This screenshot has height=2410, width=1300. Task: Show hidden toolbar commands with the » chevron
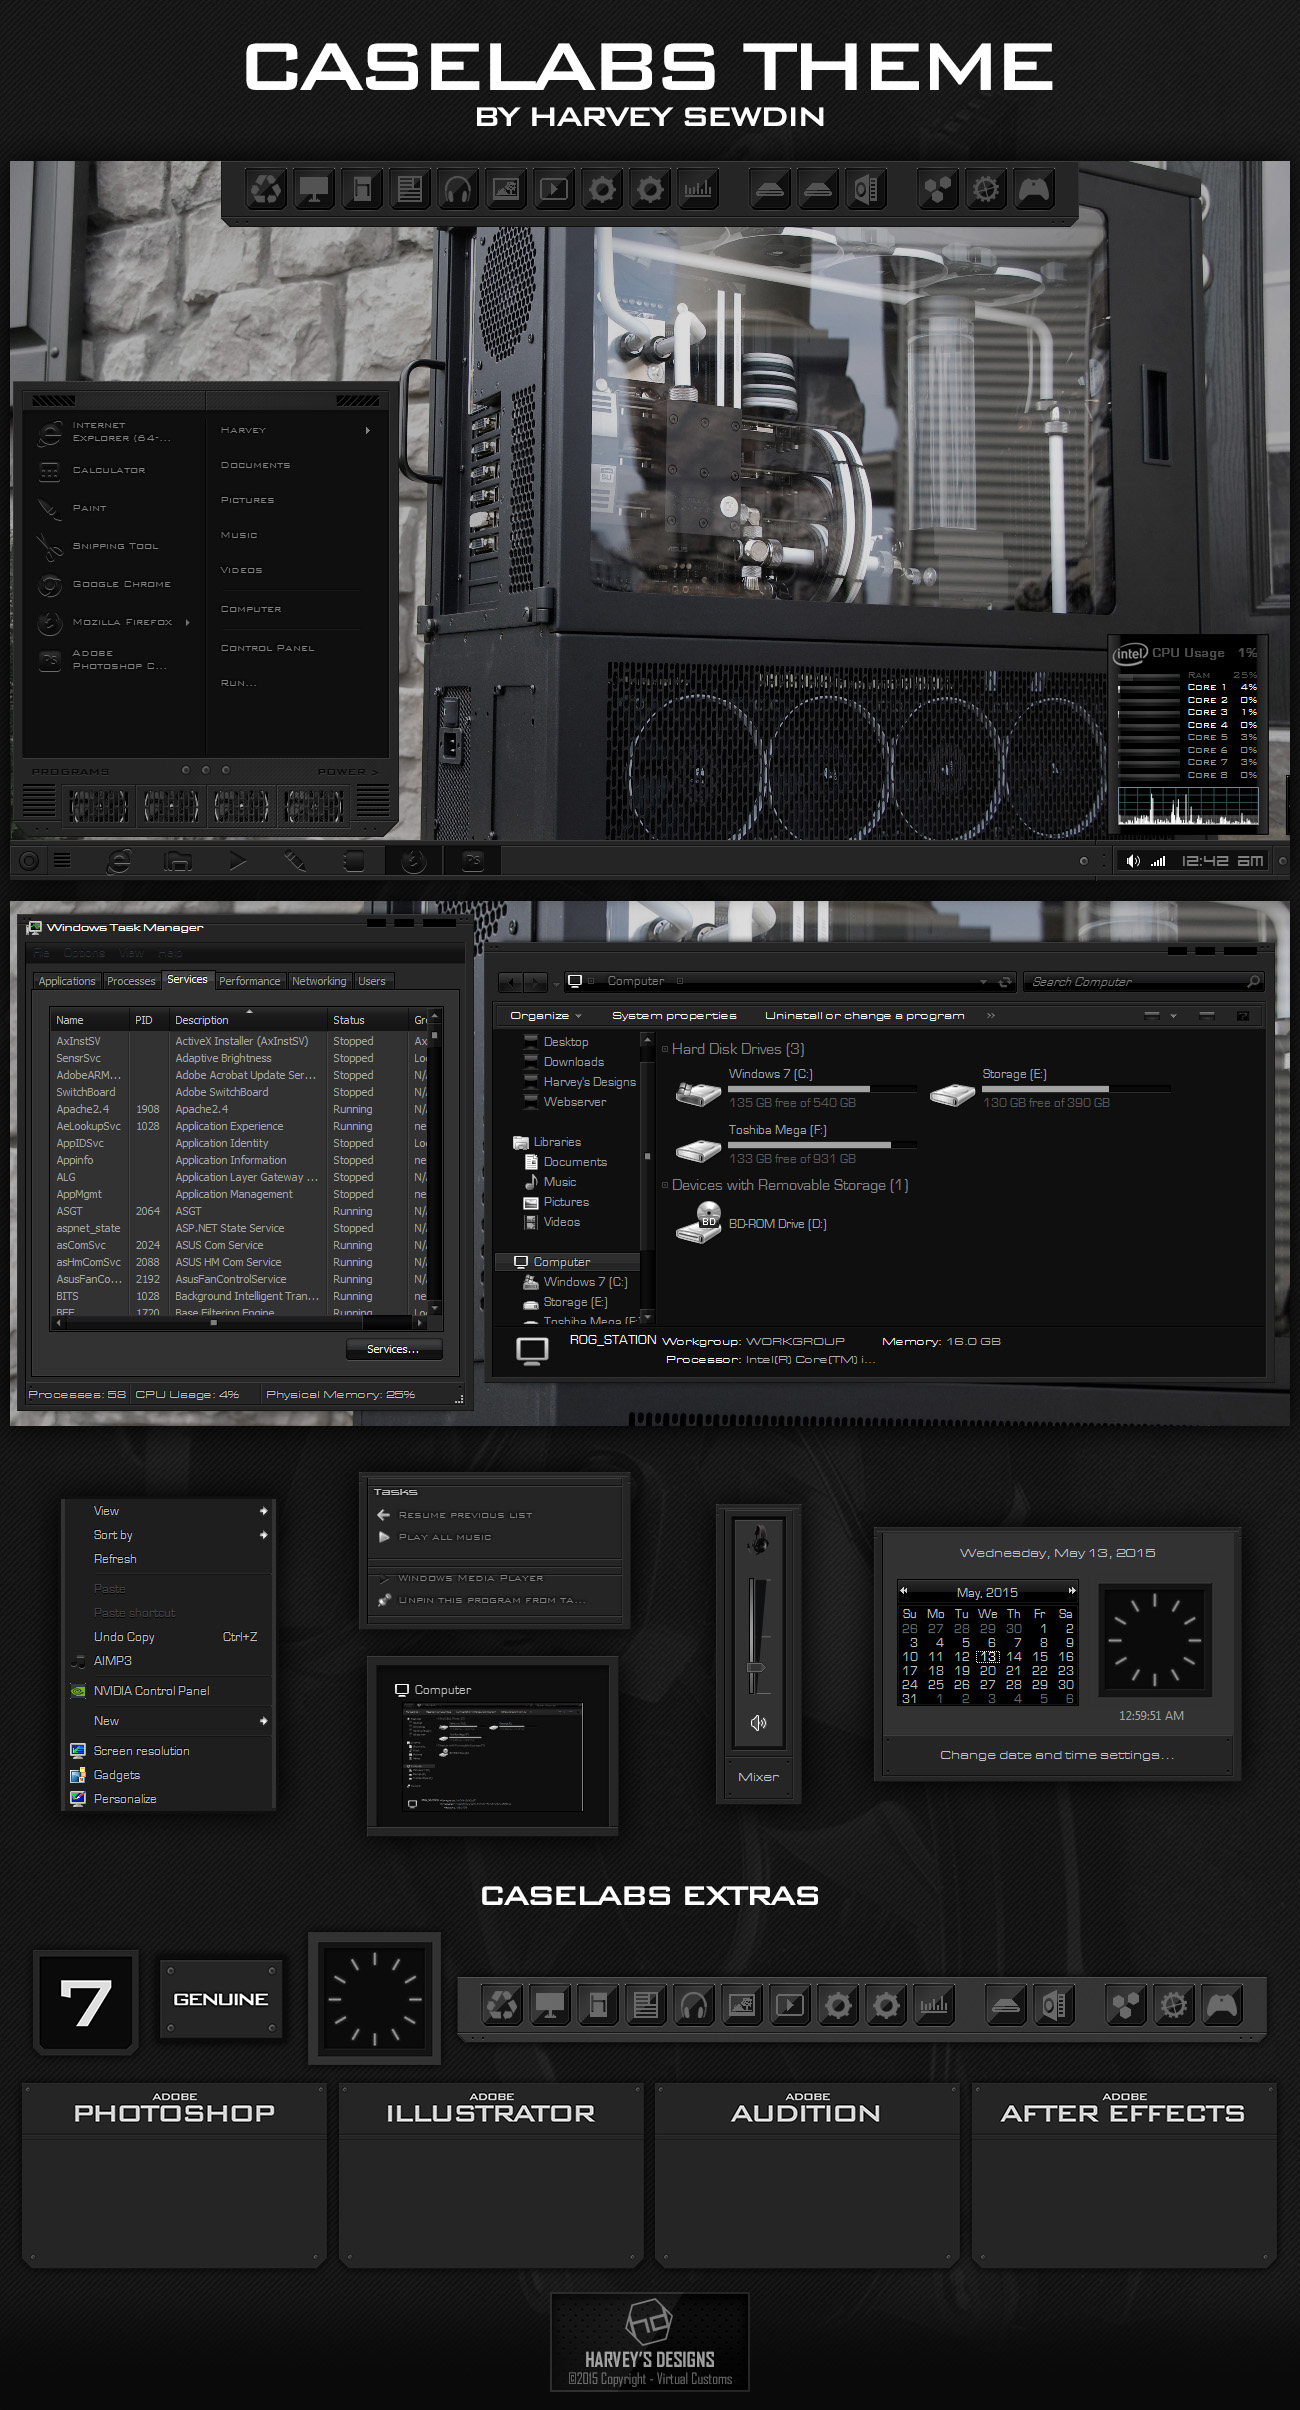pos(991,1016)
